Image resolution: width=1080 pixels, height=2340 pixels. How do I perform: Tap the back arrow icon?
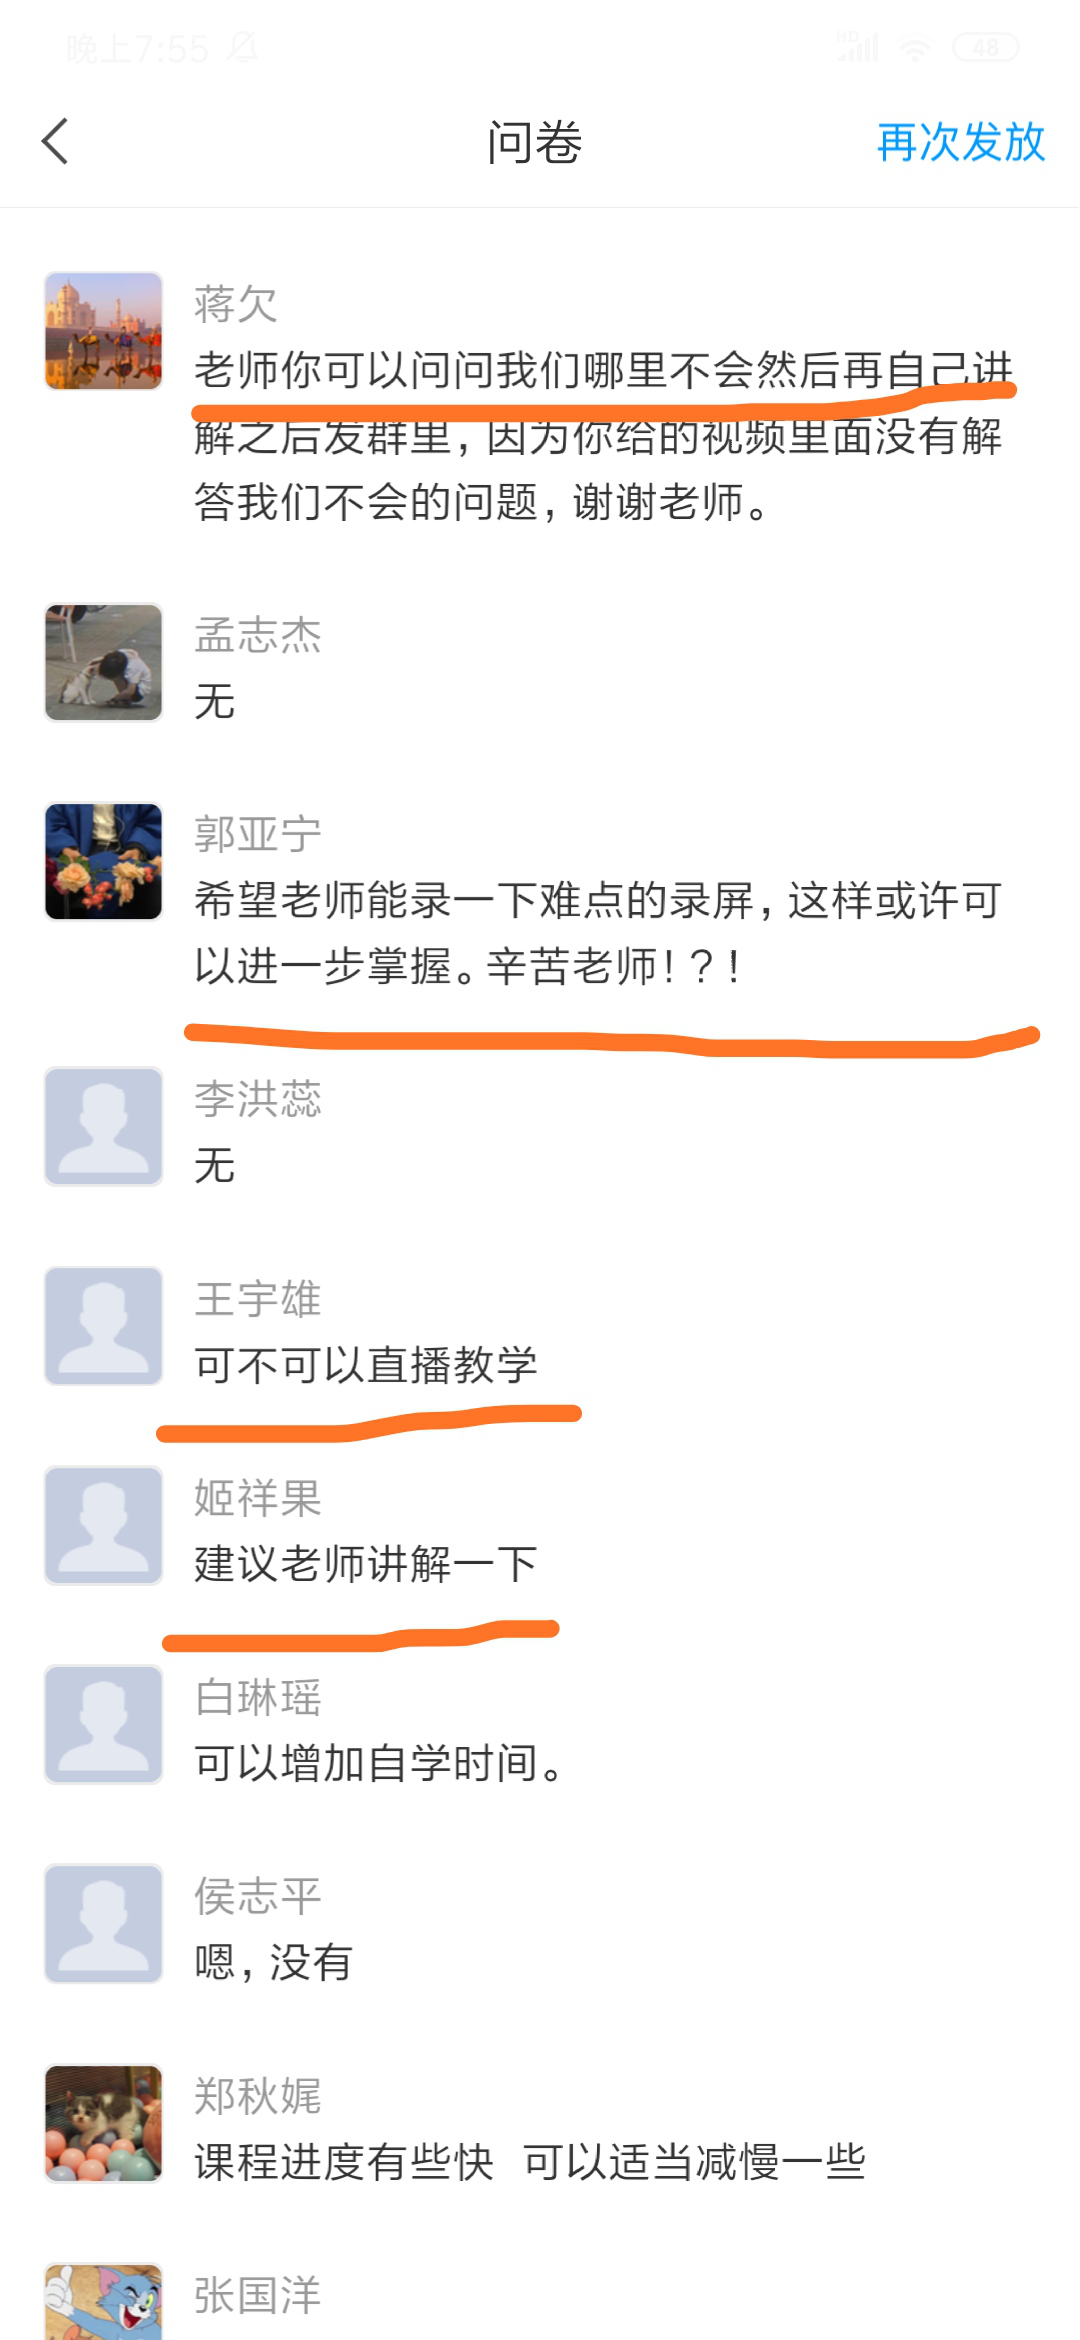click(55, 141)
